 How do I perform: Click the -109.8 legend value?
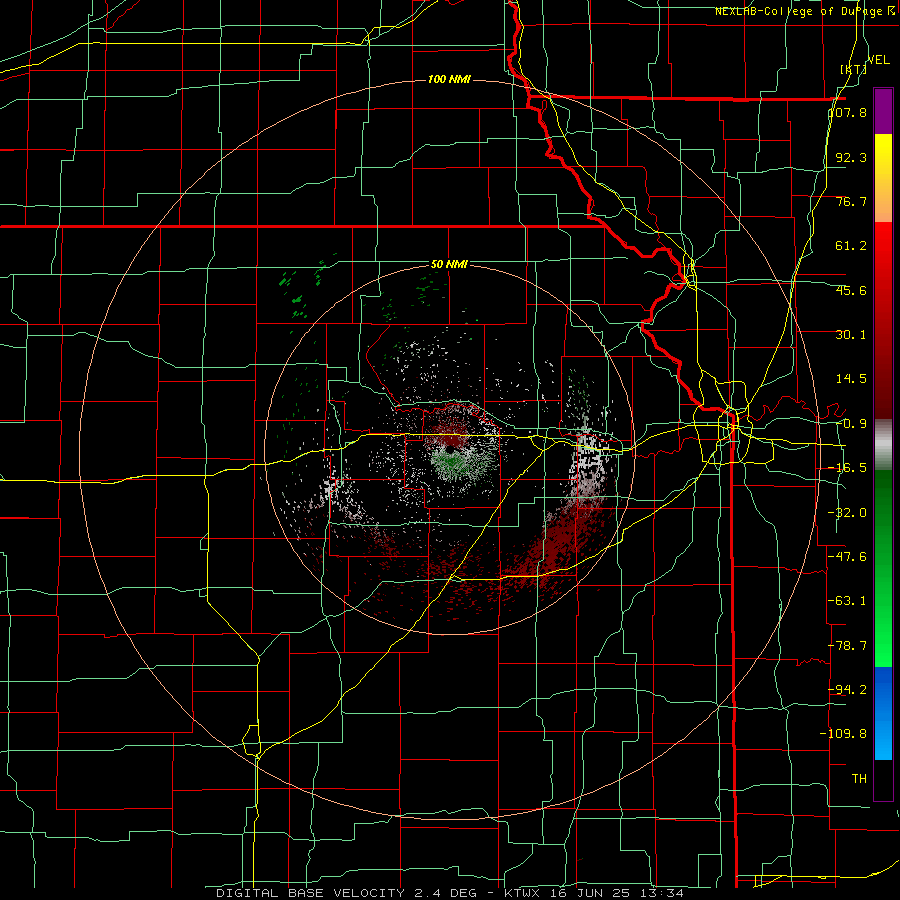844,733
